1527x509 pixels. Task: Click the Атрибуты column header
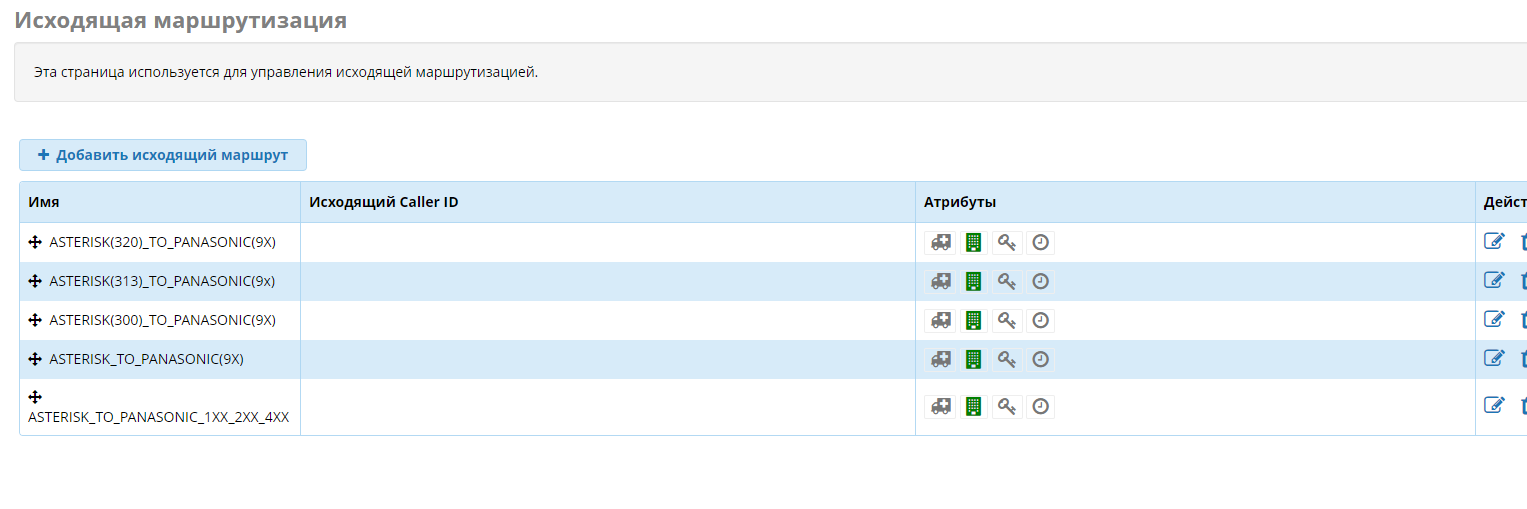[960, 202]
